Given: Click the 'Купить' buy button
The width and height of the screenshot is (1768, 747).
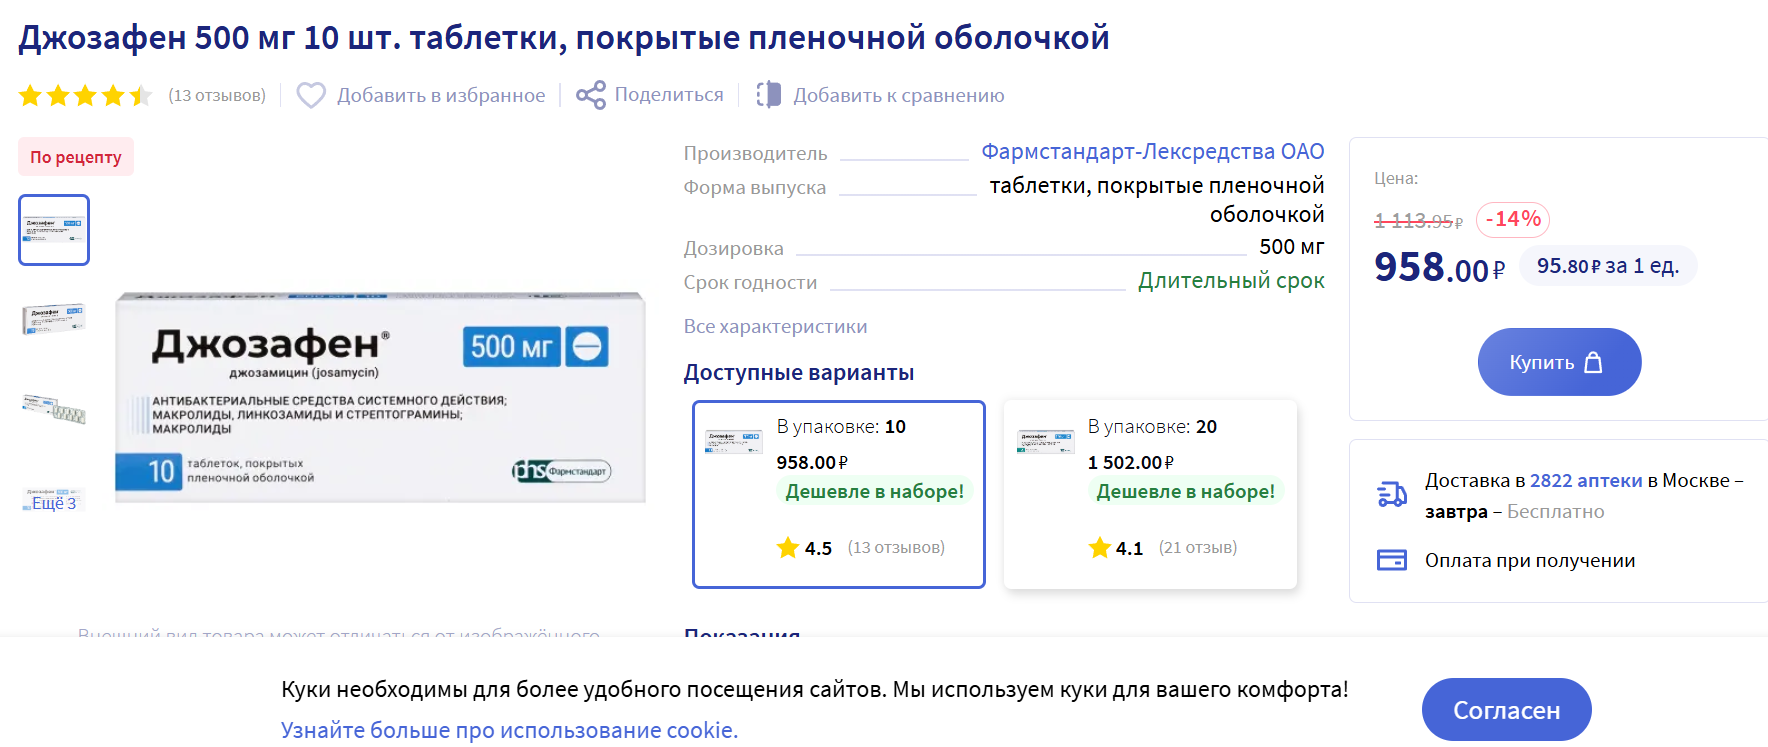Looking at the screenshot, I should [1559, 362].
